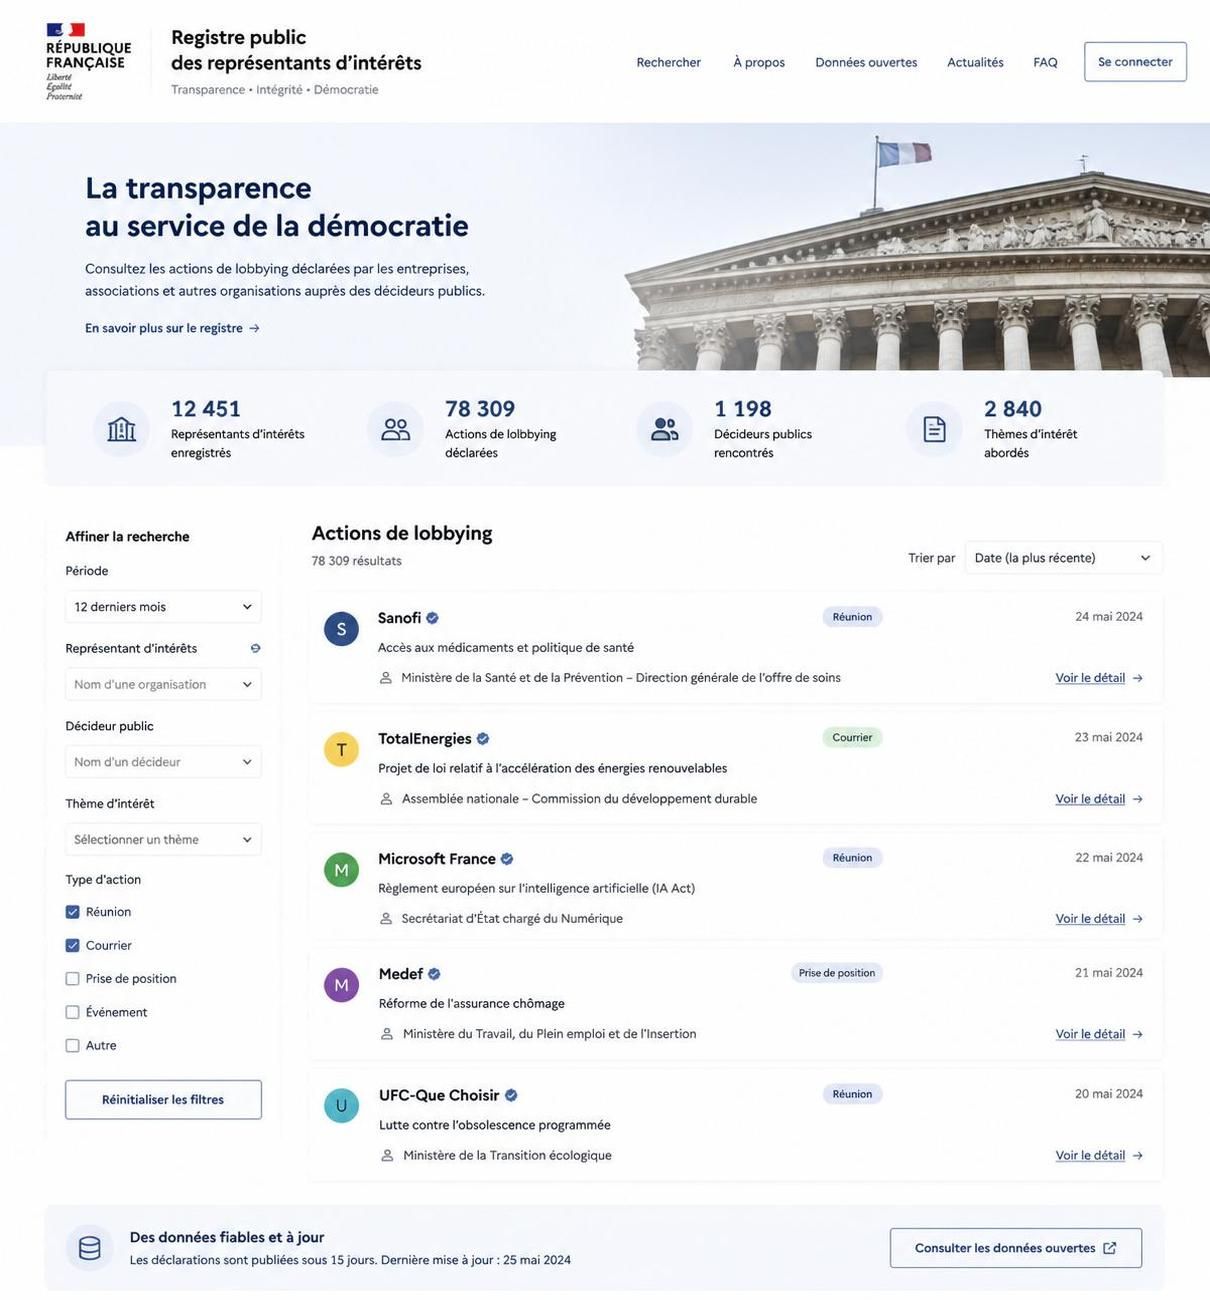Uncheck the Réunion checkbox
The height and width of the screenshot is (1300, 1210).
[72, 912]
